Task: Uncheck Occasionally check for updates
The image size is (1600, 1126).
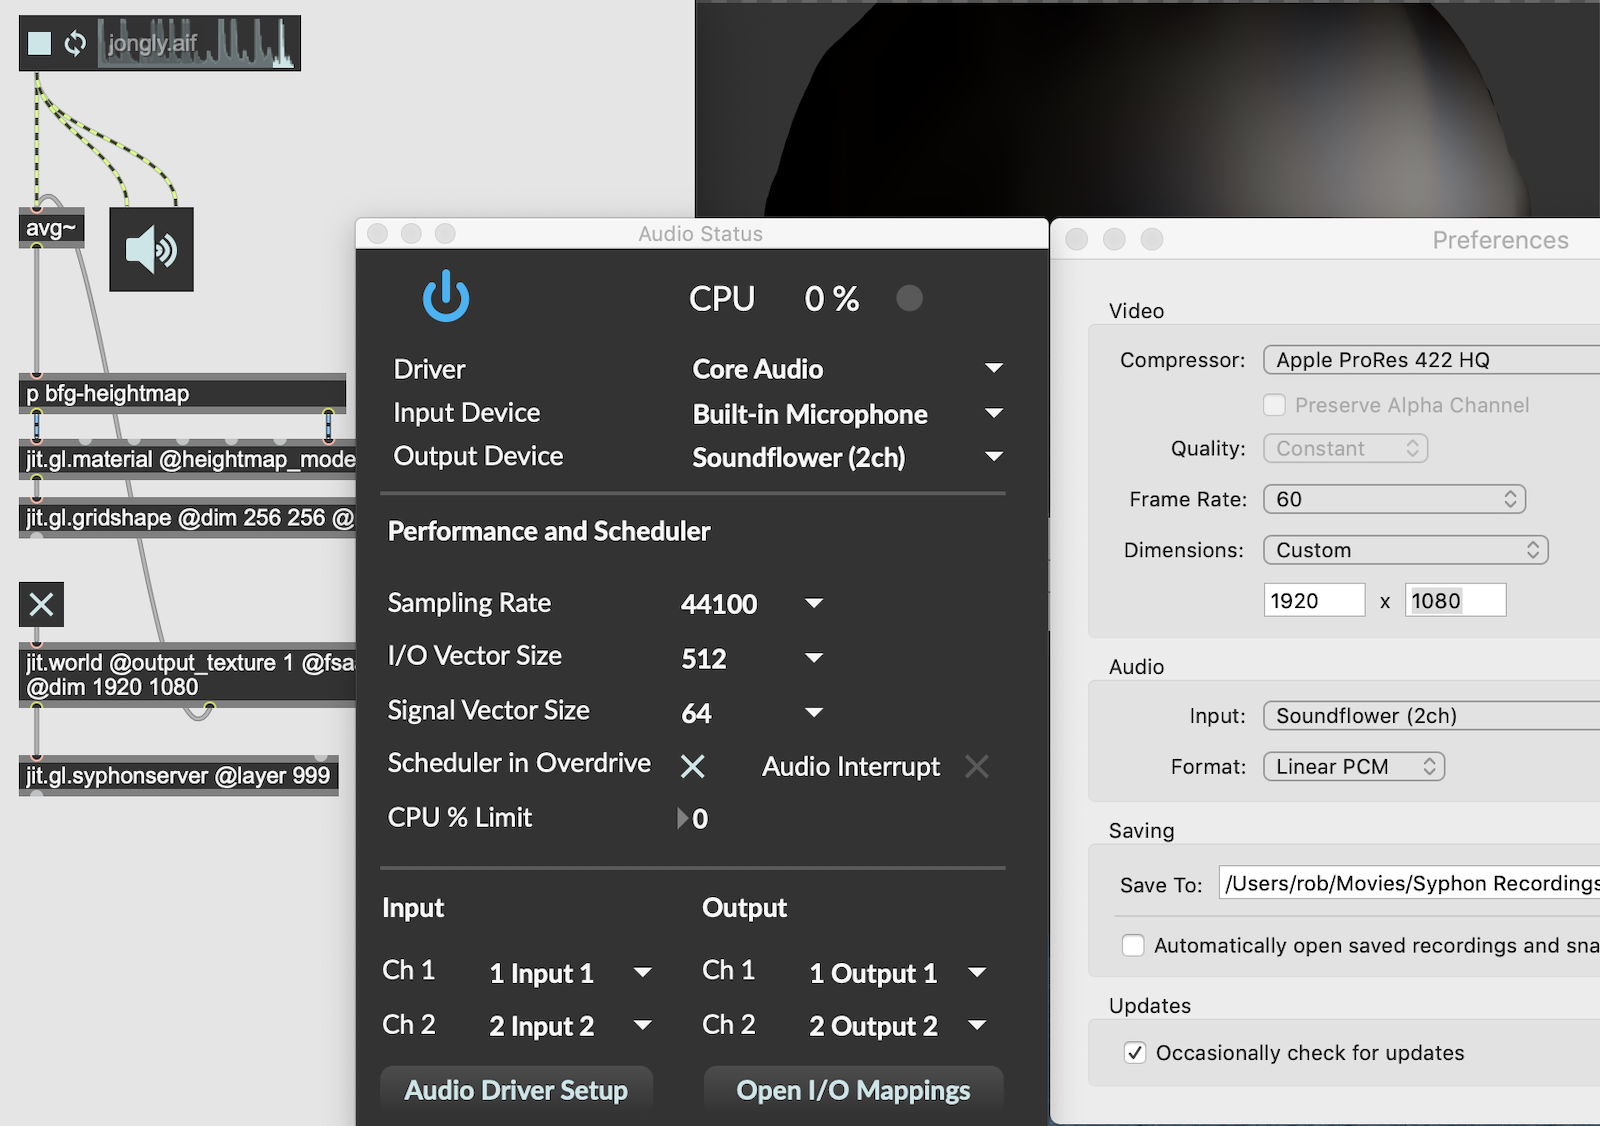Action: tap(1135, 1052)
